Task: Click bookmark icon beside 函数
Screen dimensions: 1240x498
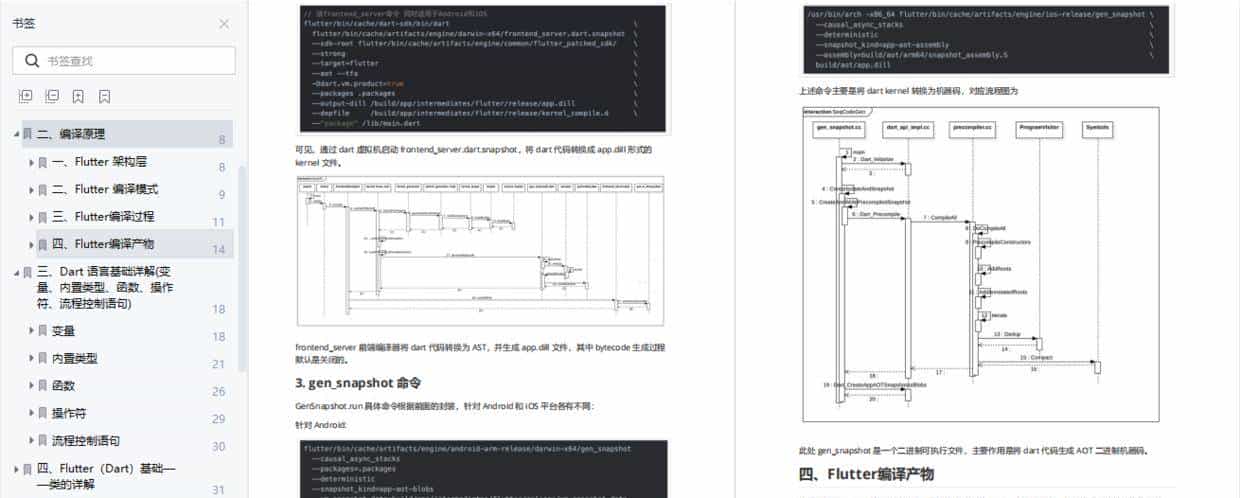Action: [43, 386]
